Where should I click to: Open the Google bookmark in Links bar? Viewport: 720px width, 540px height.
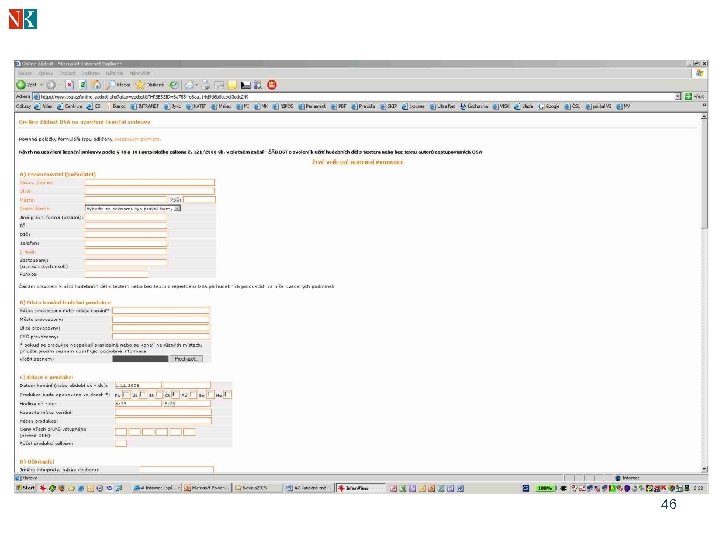pos(549,107)
